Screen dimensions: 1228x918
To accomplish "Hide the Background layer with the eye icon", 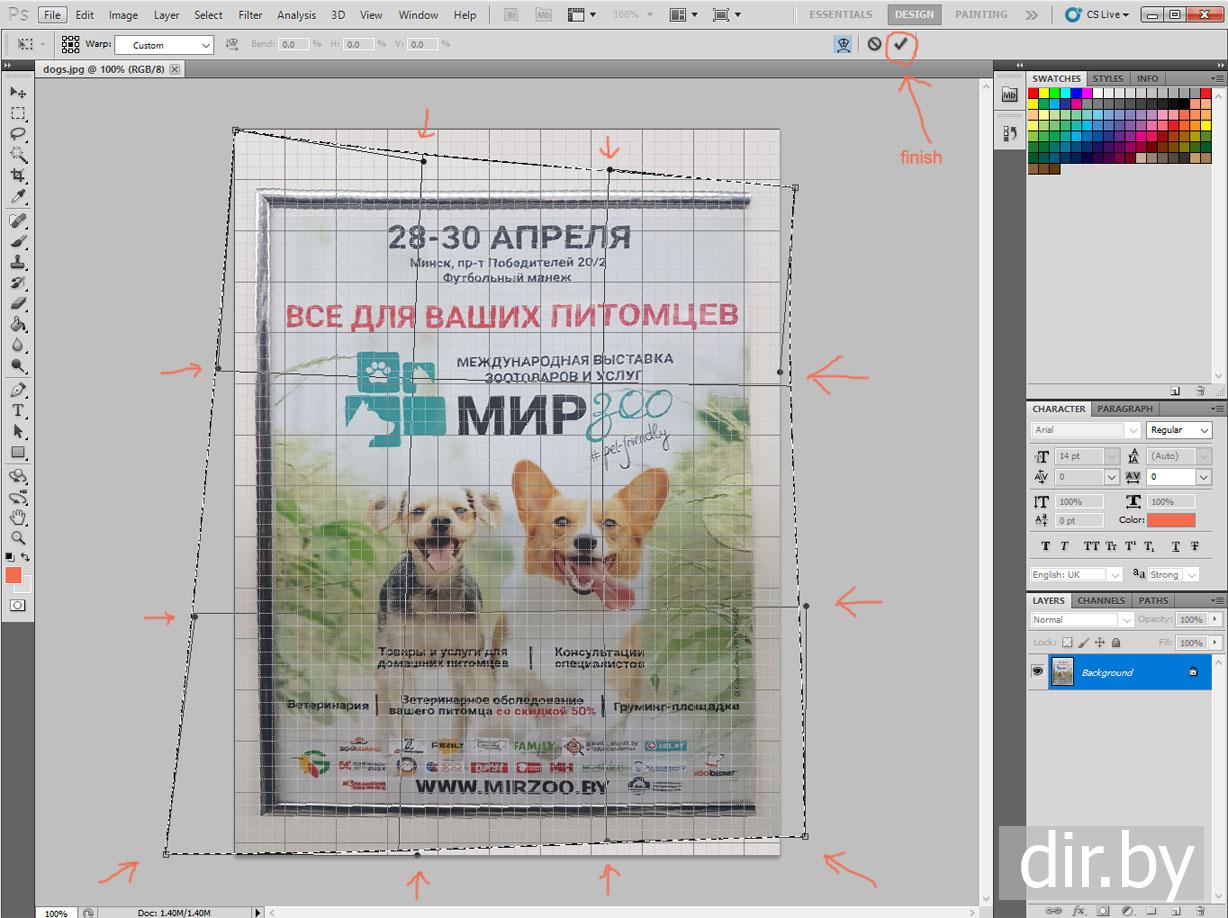I will tap(1037, 672).
